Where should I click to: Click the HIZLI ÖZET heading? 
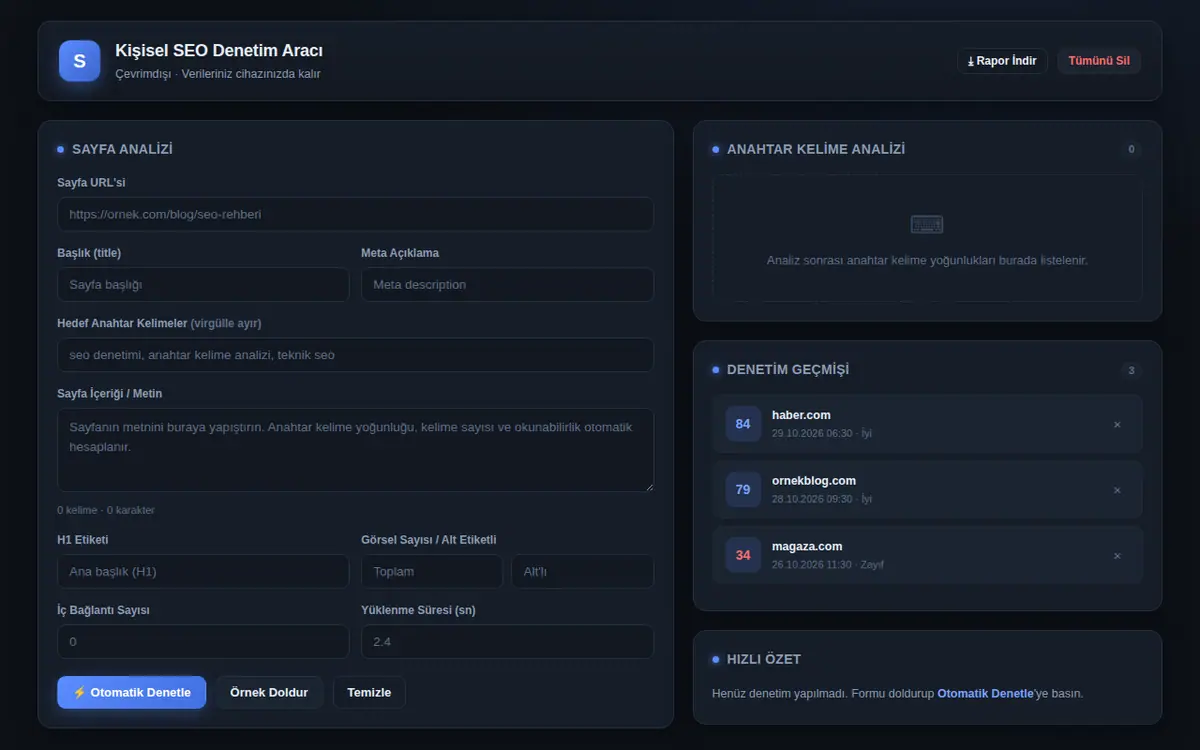[764, 660]
